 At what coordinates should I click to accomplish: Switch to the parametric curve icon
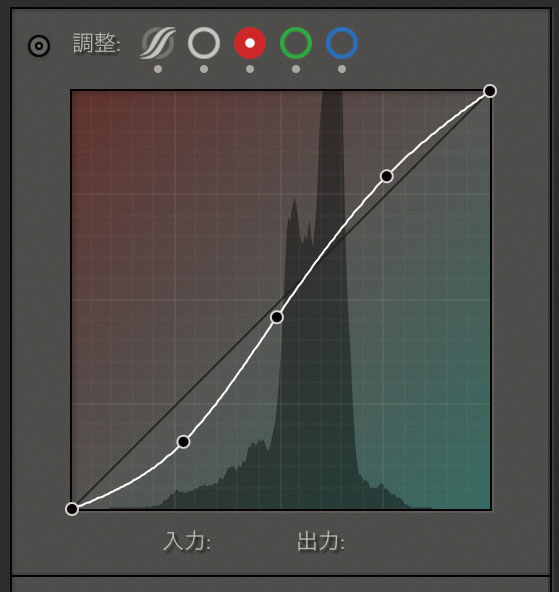pyautogui.click(x=158, y=43)
